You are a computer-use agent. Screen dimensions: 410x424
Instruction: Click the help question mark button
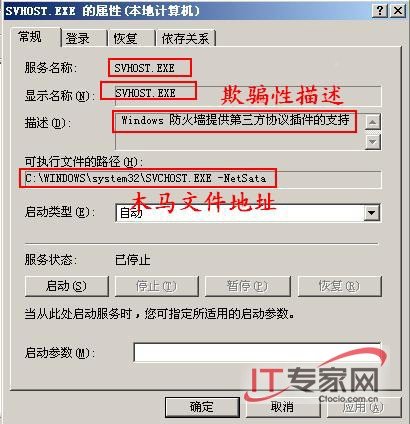[x=380, y=11]
